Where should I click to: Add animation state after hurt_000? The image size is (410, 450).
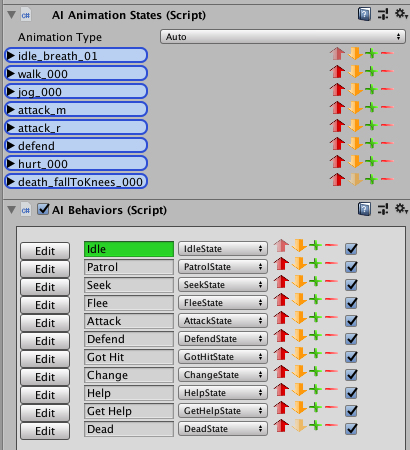pos(371,161)
